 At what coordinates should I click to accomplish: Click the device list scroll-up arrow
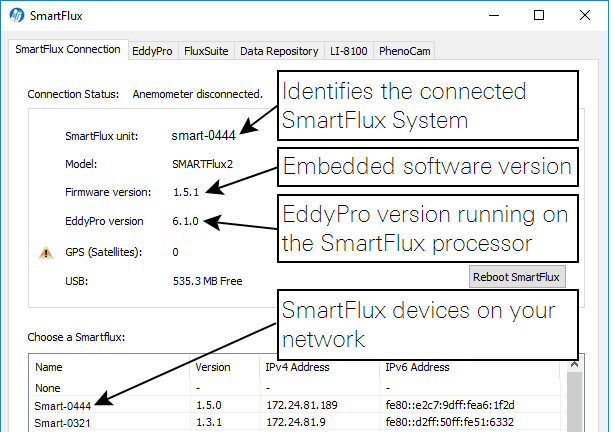pos(574,365)
